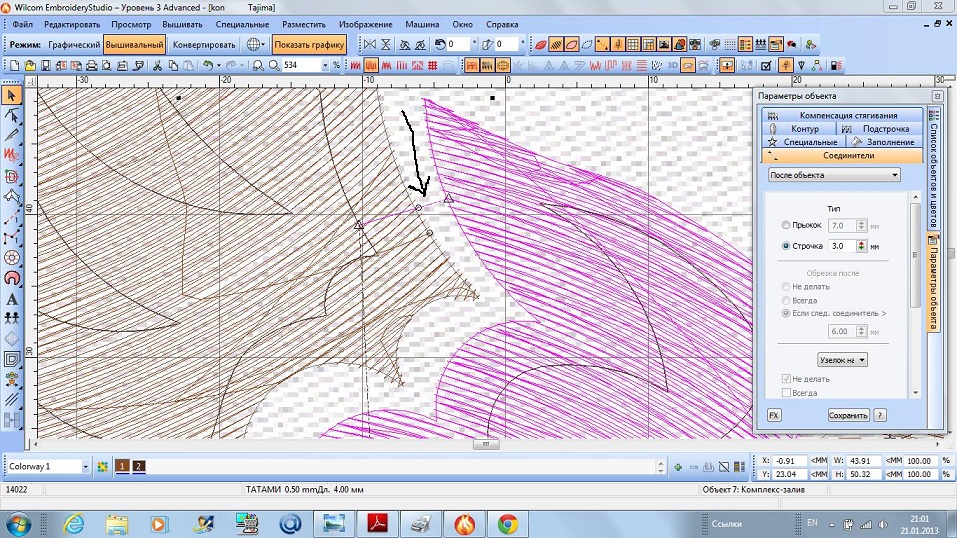The width and height of the screenshot is (957, 538).
Task: Click the 3D view icon
Action: tap(673, 65)
